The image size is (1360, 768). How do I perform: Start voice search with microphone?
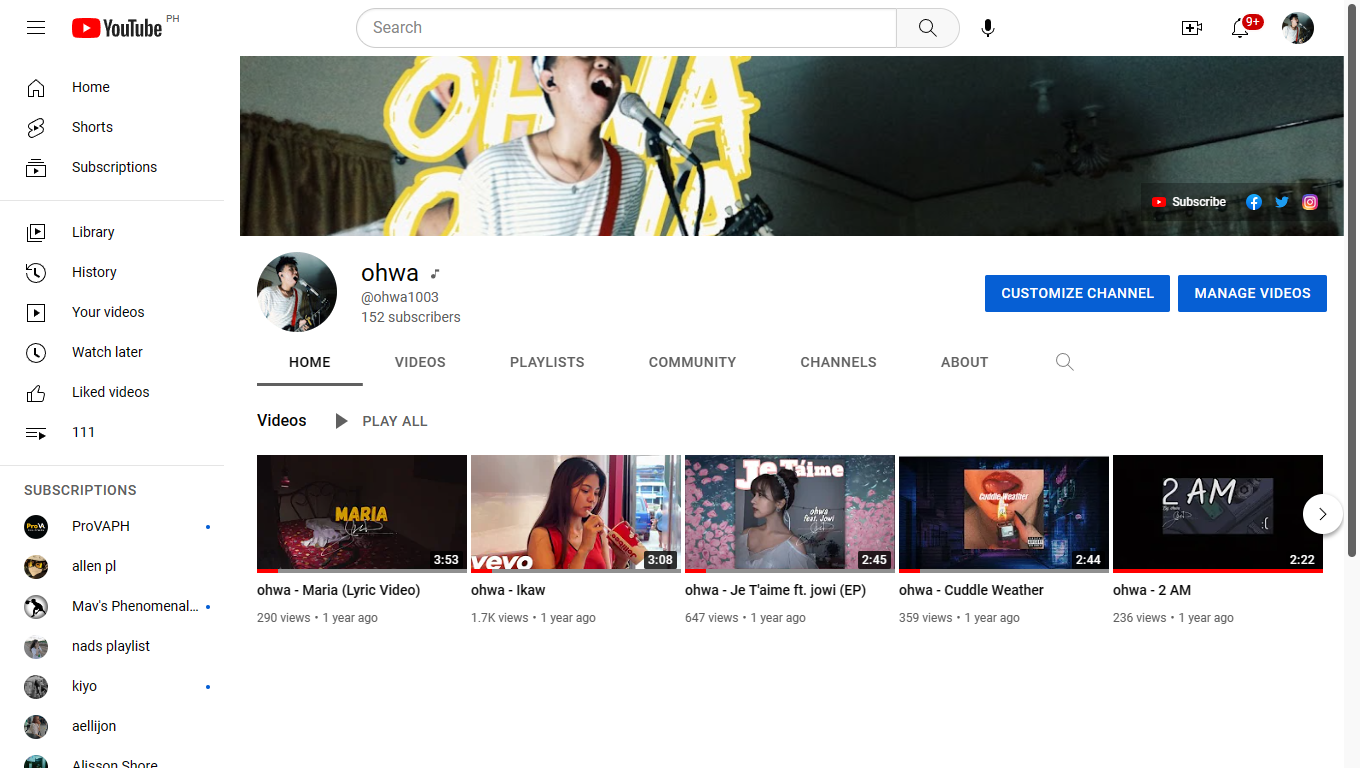988,28
